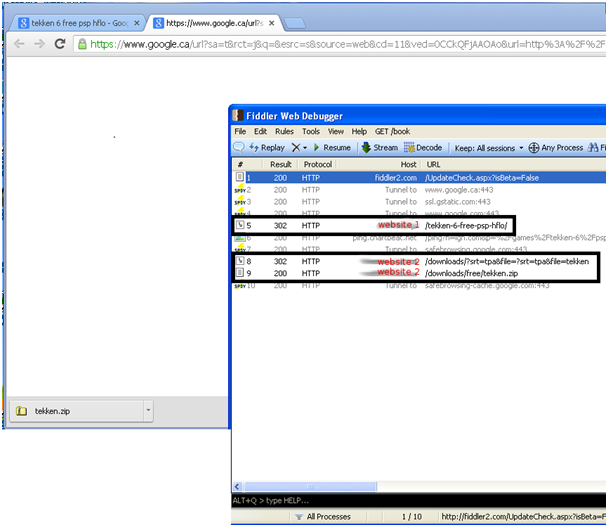Sort sessions by Protocol column
Viewport: 609px width, 528px height.
click(317, 164)
